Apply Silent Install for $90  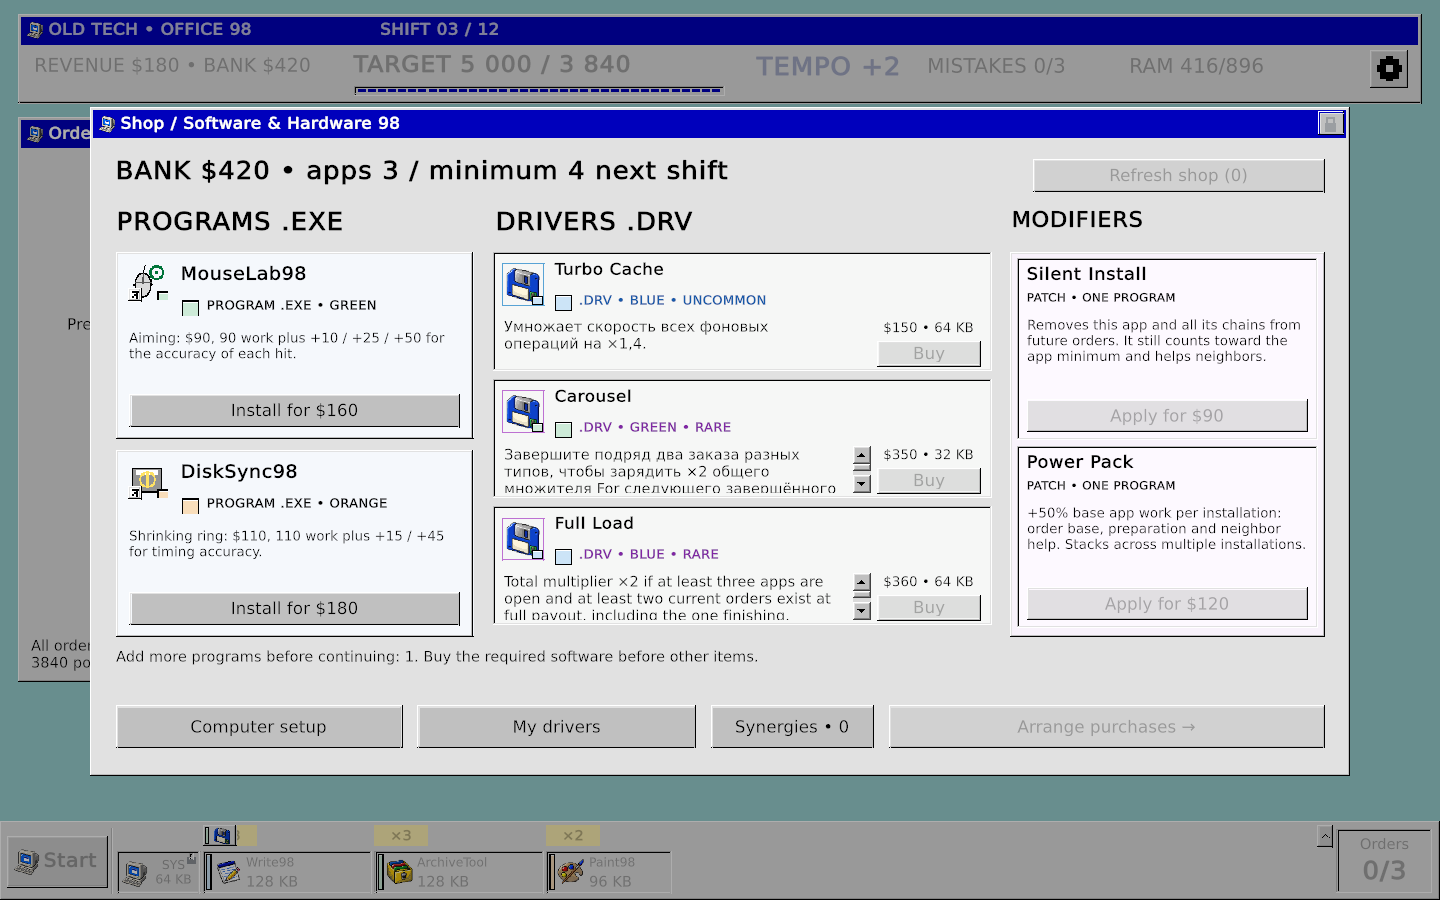[1167, 416]
